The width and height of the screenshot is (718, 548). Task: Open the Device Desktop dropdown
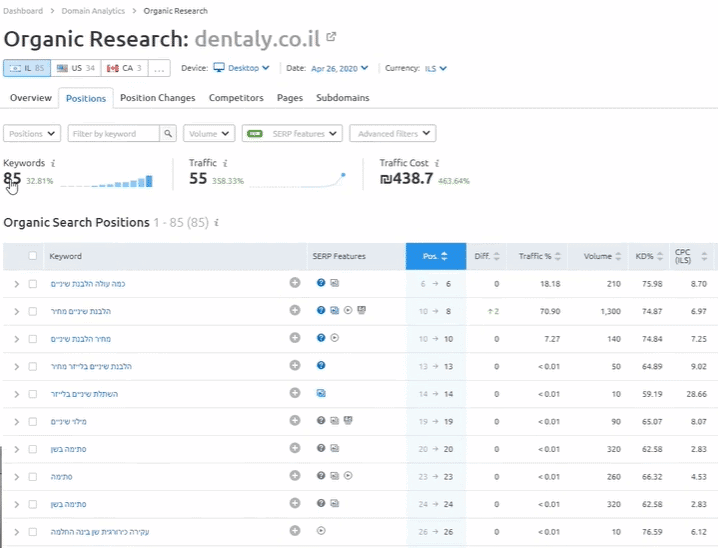[x=242, y=68]
